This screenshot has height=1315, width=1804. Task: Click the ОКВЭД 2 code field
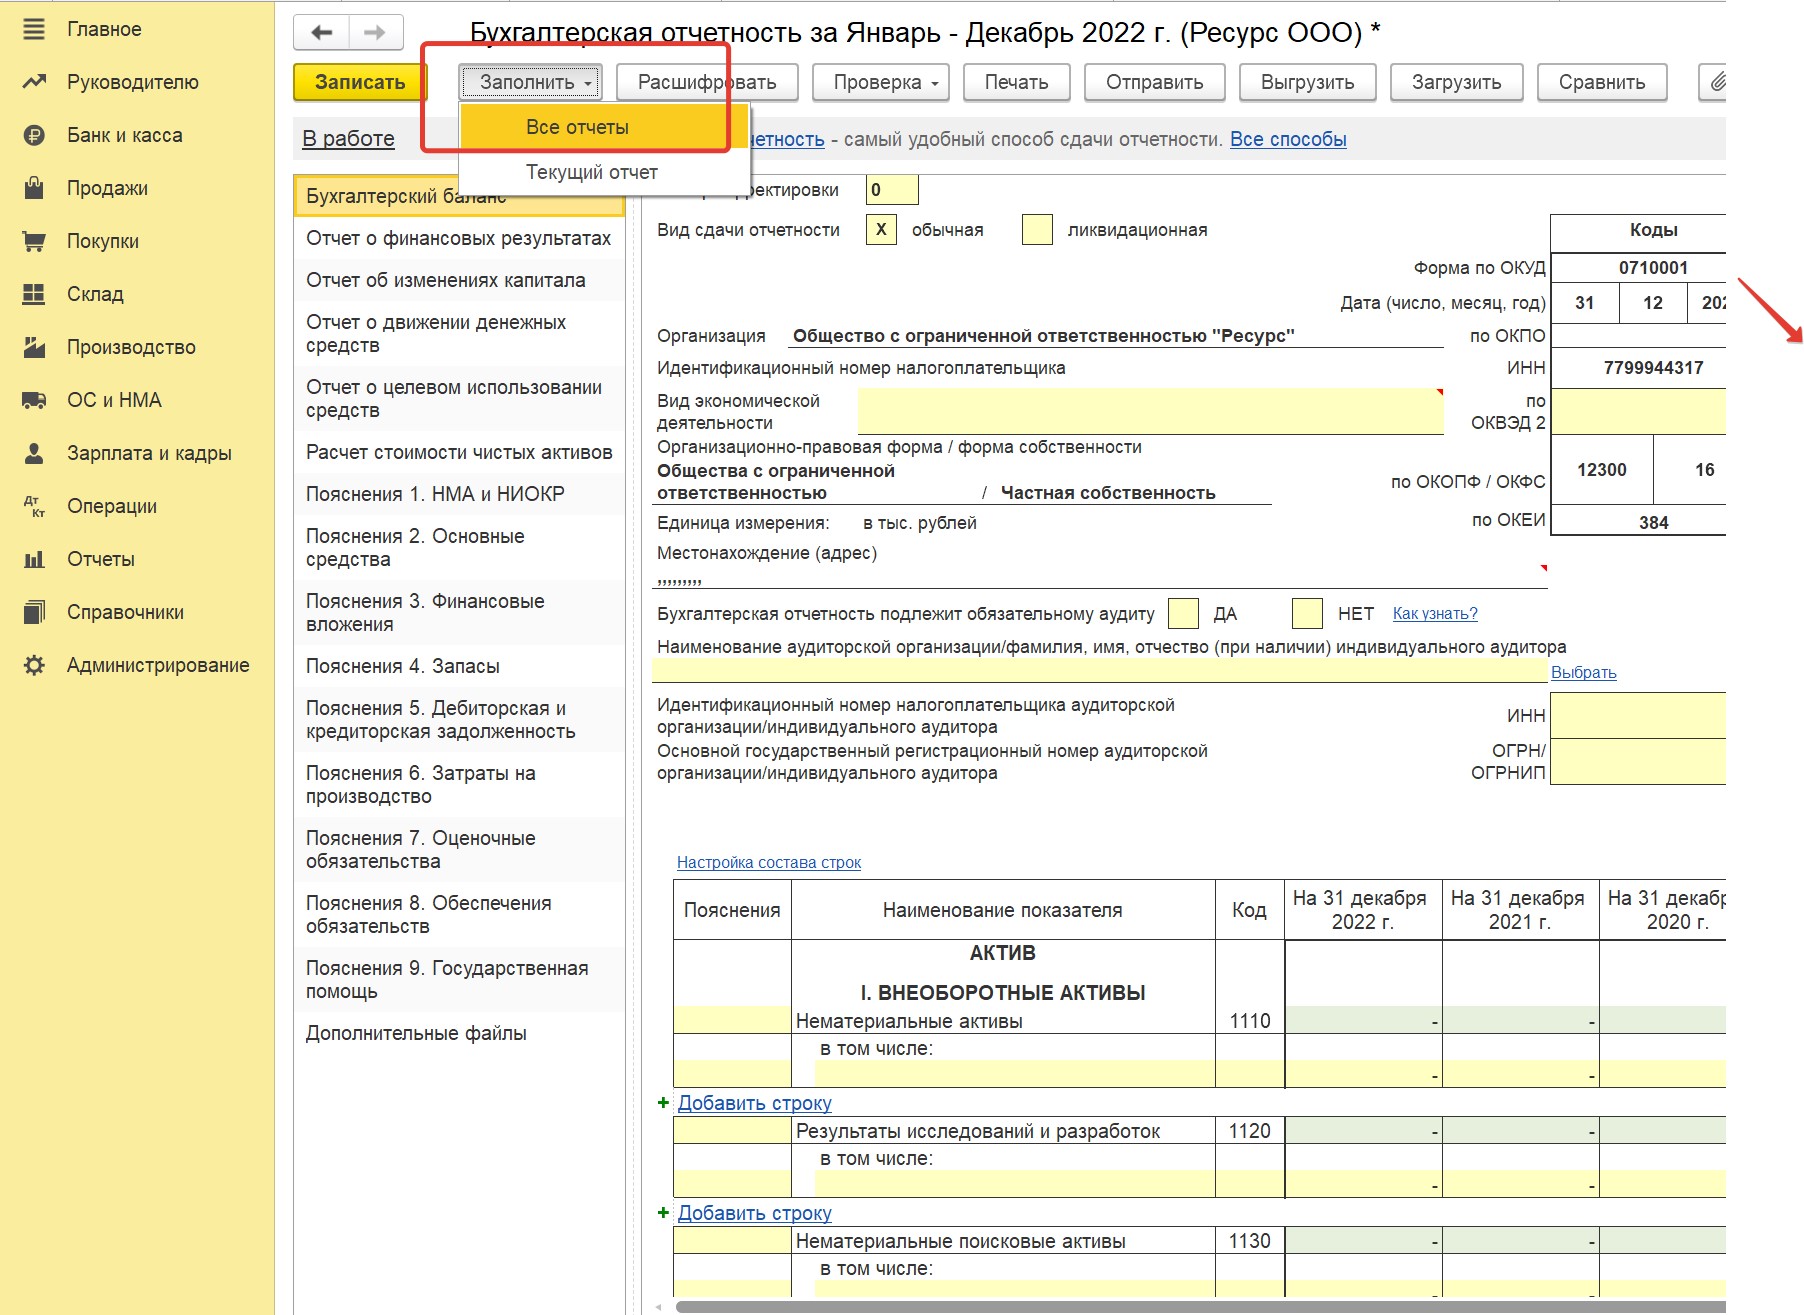coord(1638,411)
